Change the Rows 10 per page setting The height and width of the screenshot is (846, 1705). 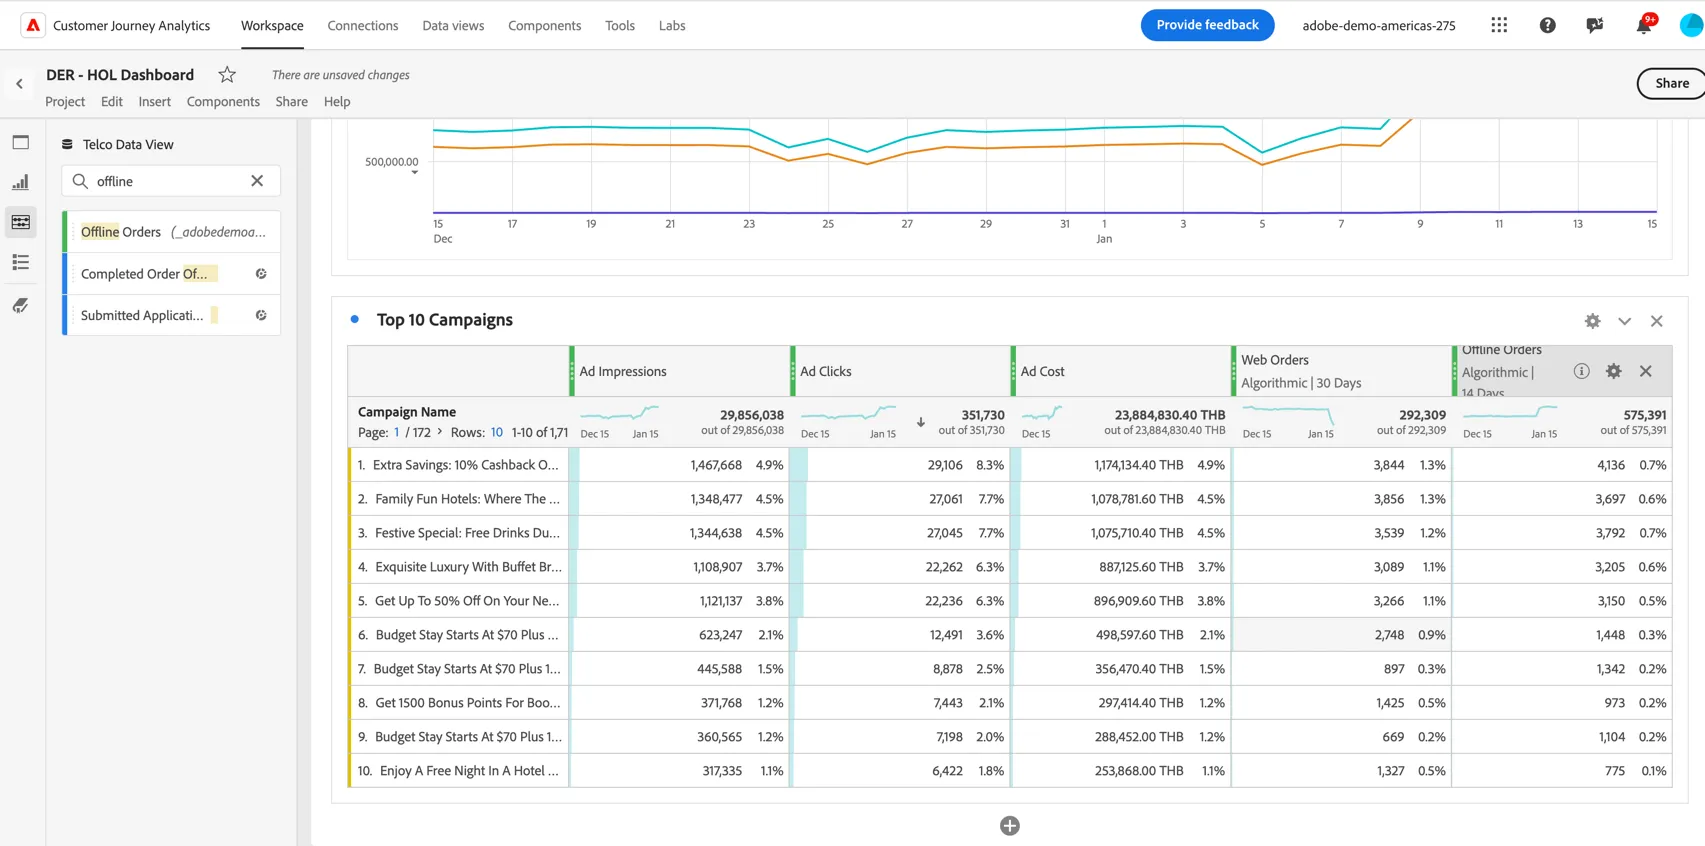(497, 432)
